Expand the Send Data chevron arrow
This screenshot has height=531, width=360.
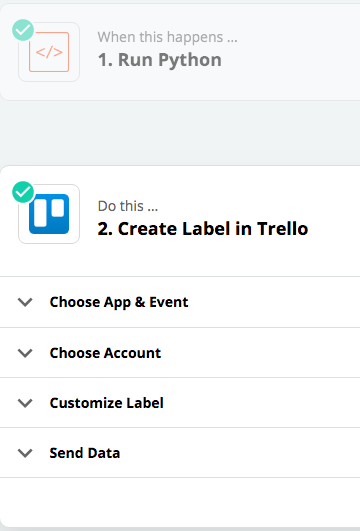(25, 453)
